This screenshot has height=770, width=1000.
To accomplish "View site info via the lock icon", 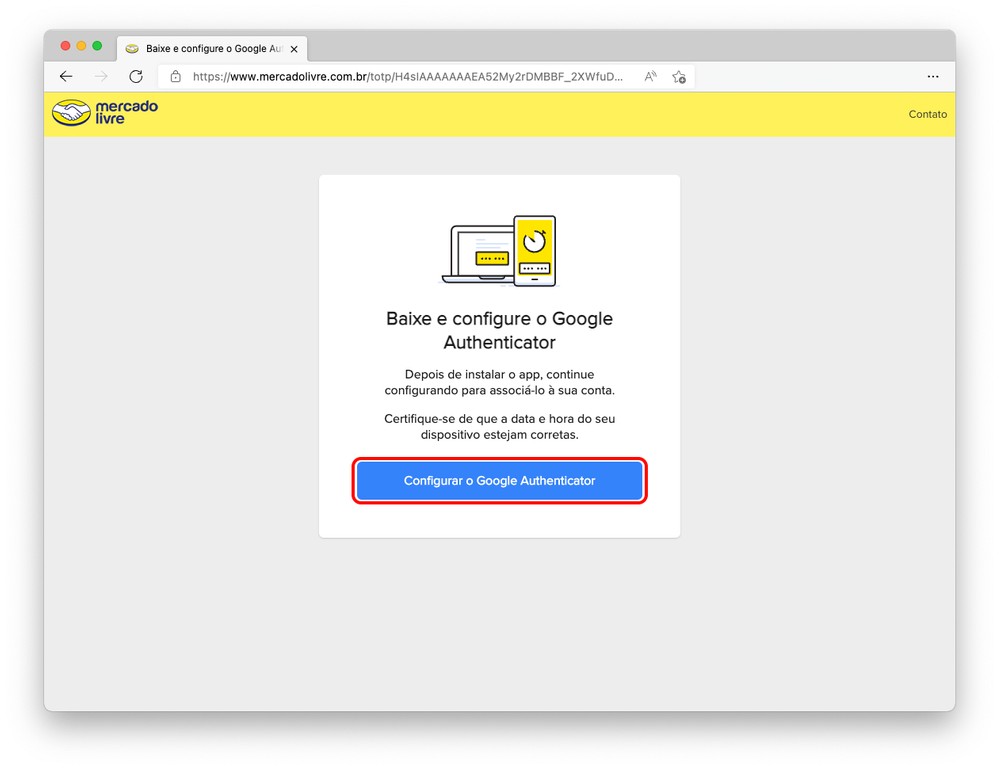I will [176, 77].
